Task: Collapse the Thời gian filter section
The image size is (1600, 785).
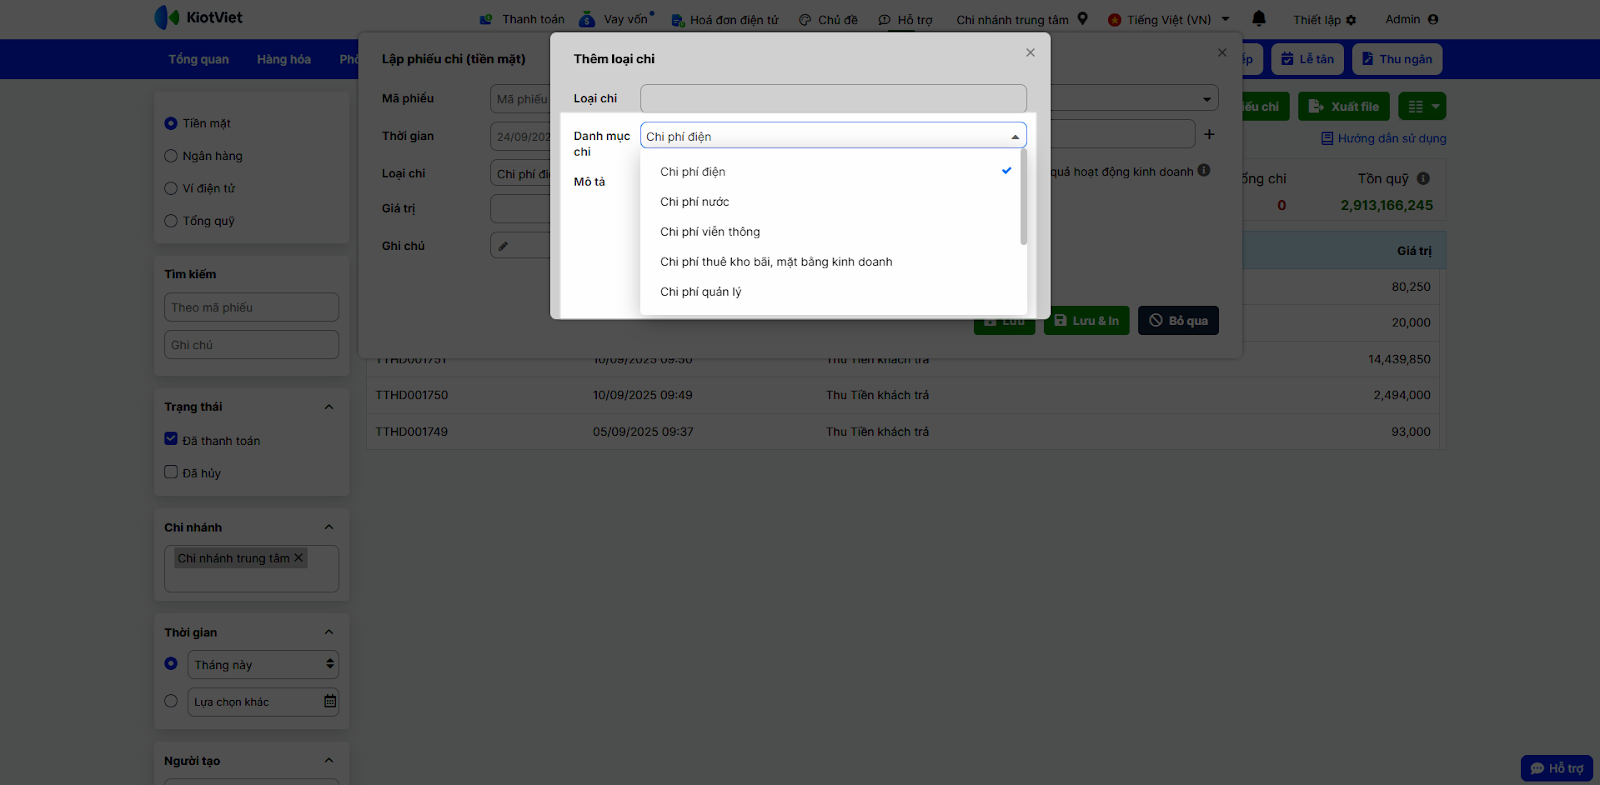Action: click(329, 632)
